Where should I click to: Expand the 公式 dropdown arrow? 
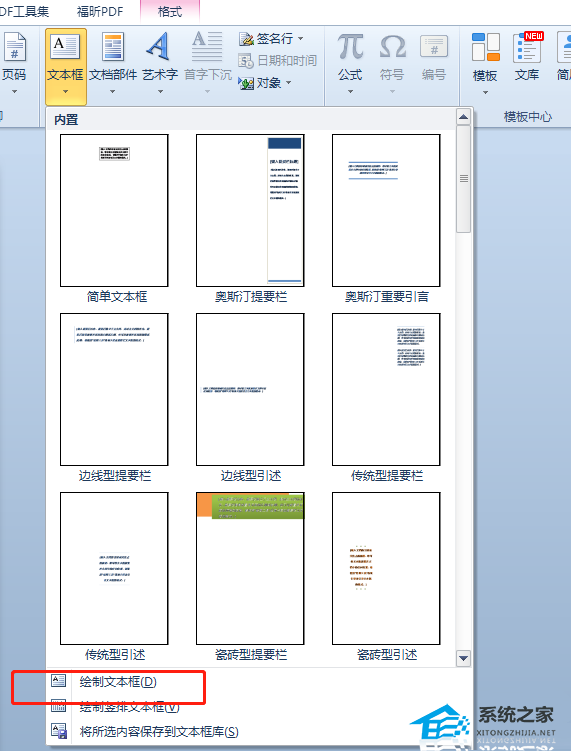(350, 91)
